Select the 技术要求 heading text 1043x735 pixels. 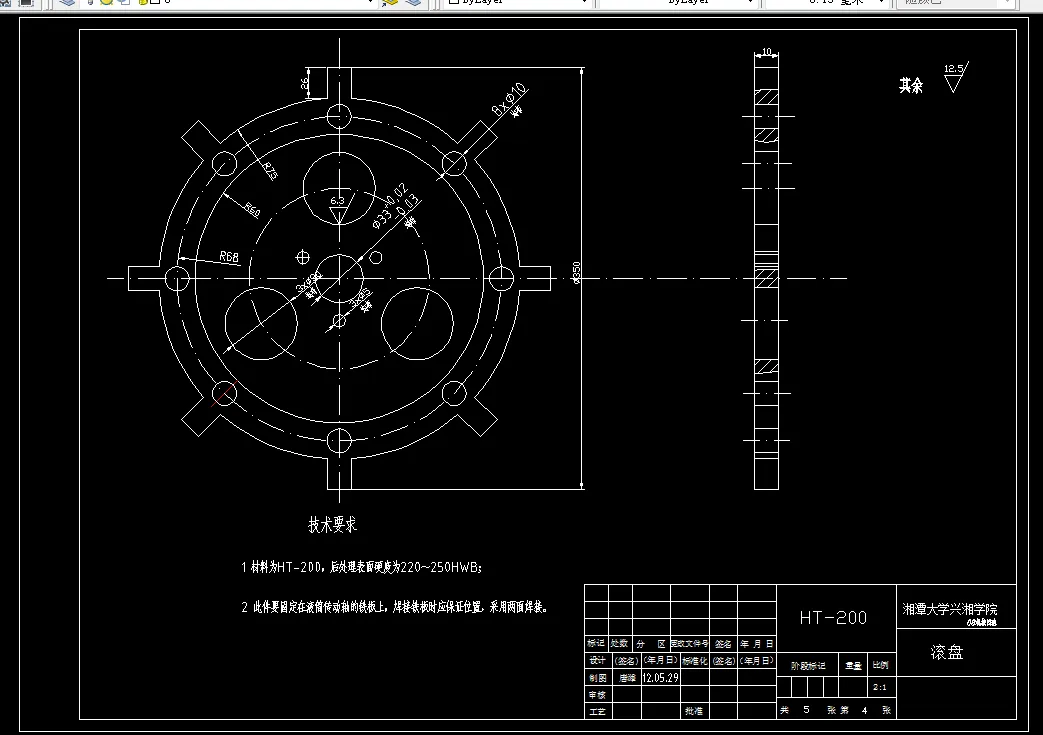[333, 524]
